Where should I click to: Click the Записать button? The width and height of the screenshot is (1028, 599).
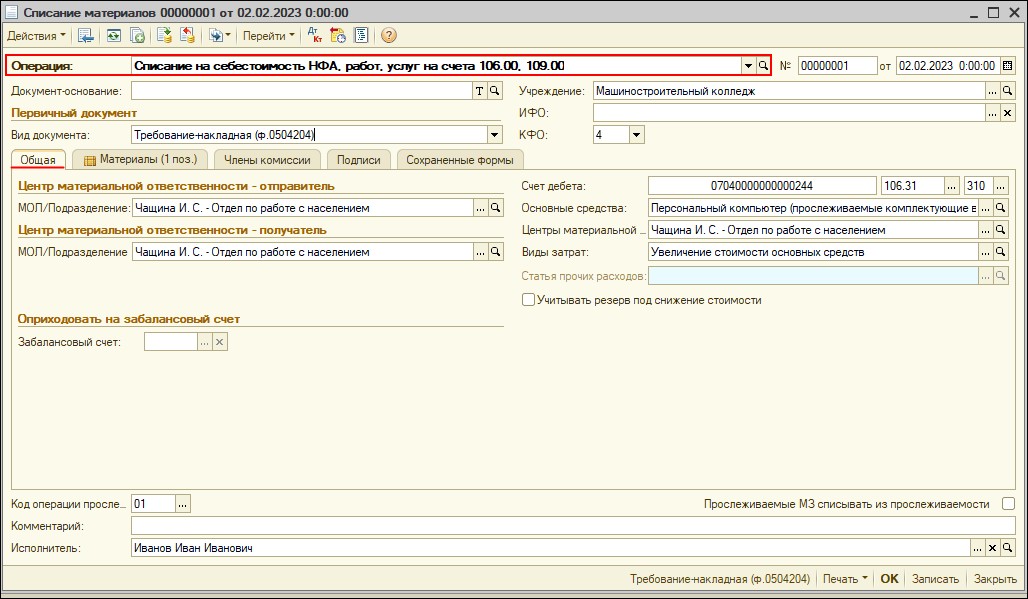[x=935, y=579]
